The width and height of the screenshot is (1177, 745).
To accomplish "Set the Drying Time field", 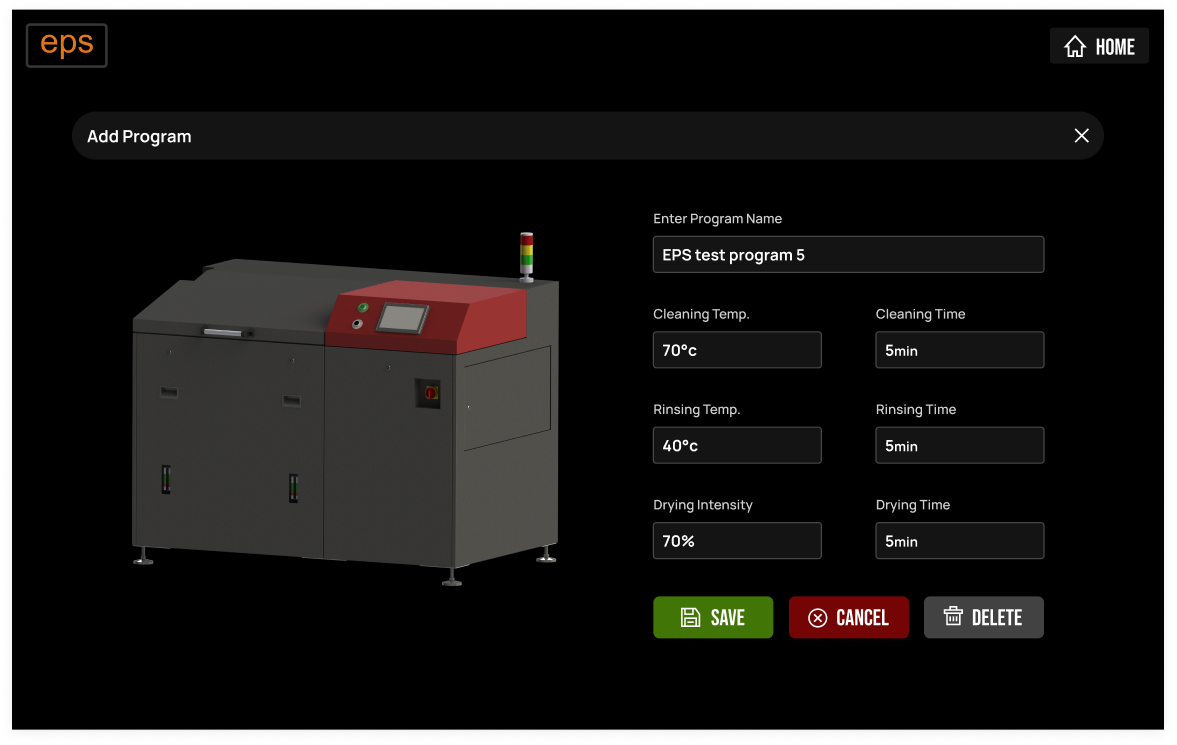I will point(959,541).
